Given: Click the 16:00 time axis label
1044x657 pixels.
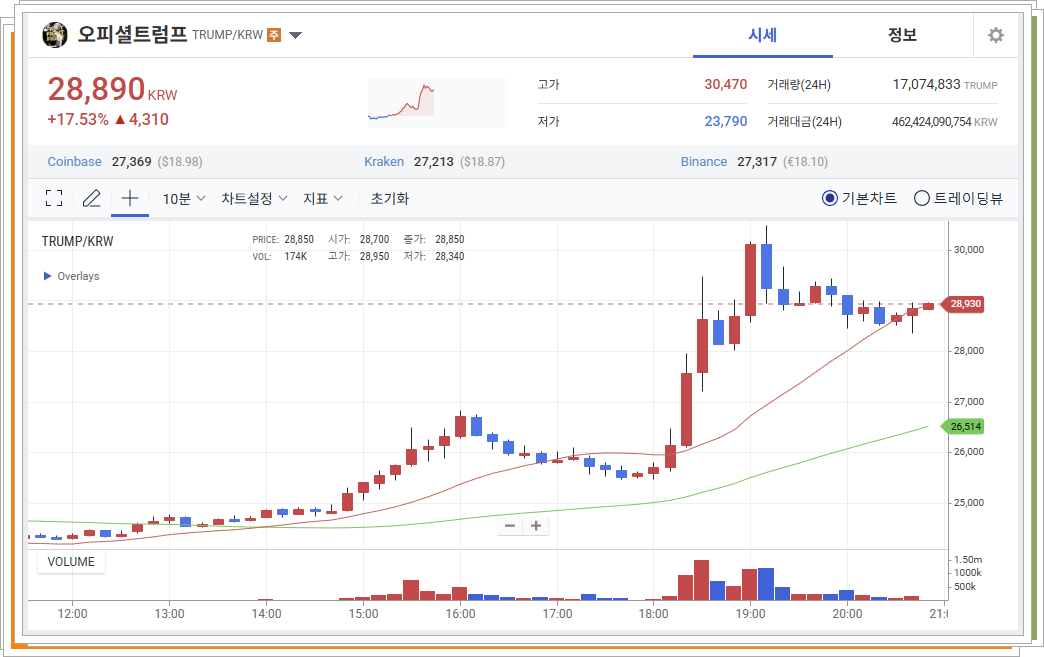Looking at the screenshot, I should click(x=460, y=614).
